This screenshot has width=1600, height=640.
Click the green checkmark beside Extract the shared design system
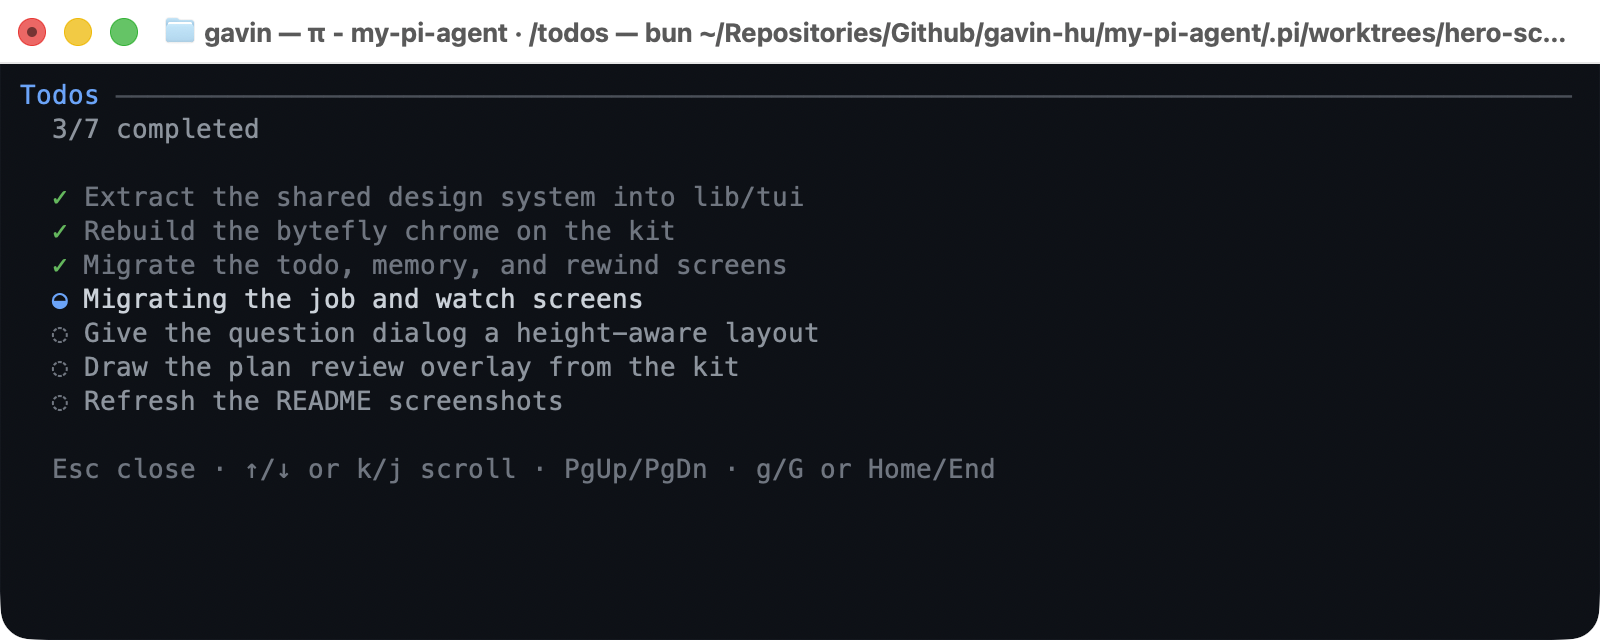tap(60, 198)
